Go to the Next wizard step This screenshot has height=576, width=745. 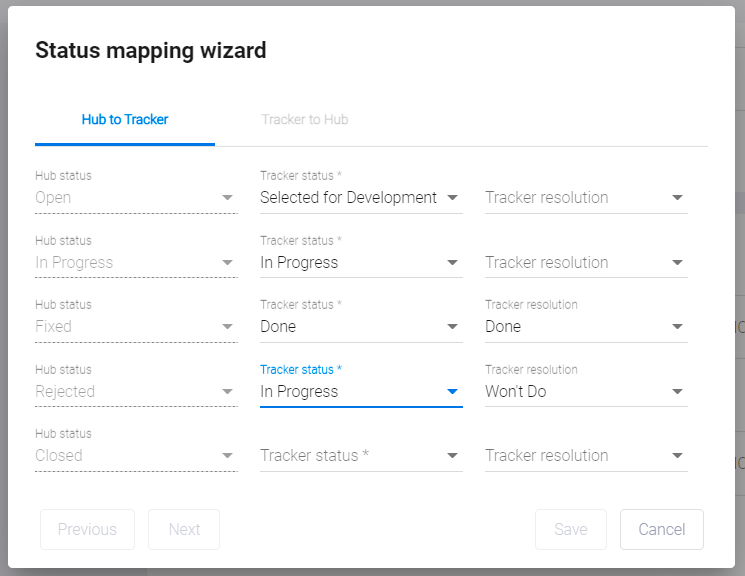pos(184,530)
